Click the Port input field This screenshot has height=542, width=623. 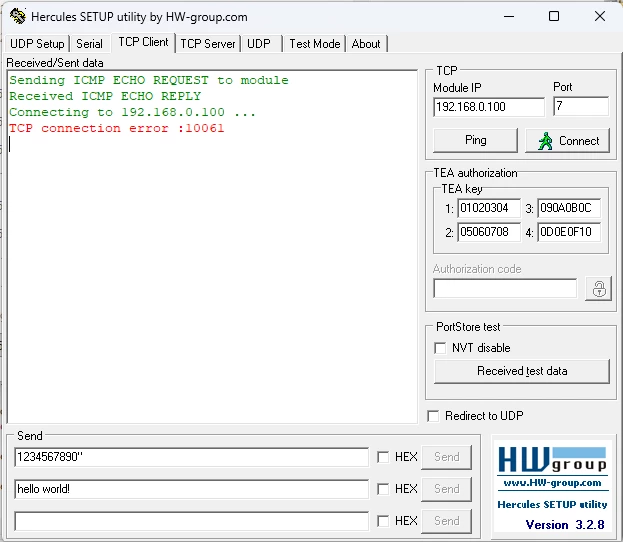[x=581, y=106]
